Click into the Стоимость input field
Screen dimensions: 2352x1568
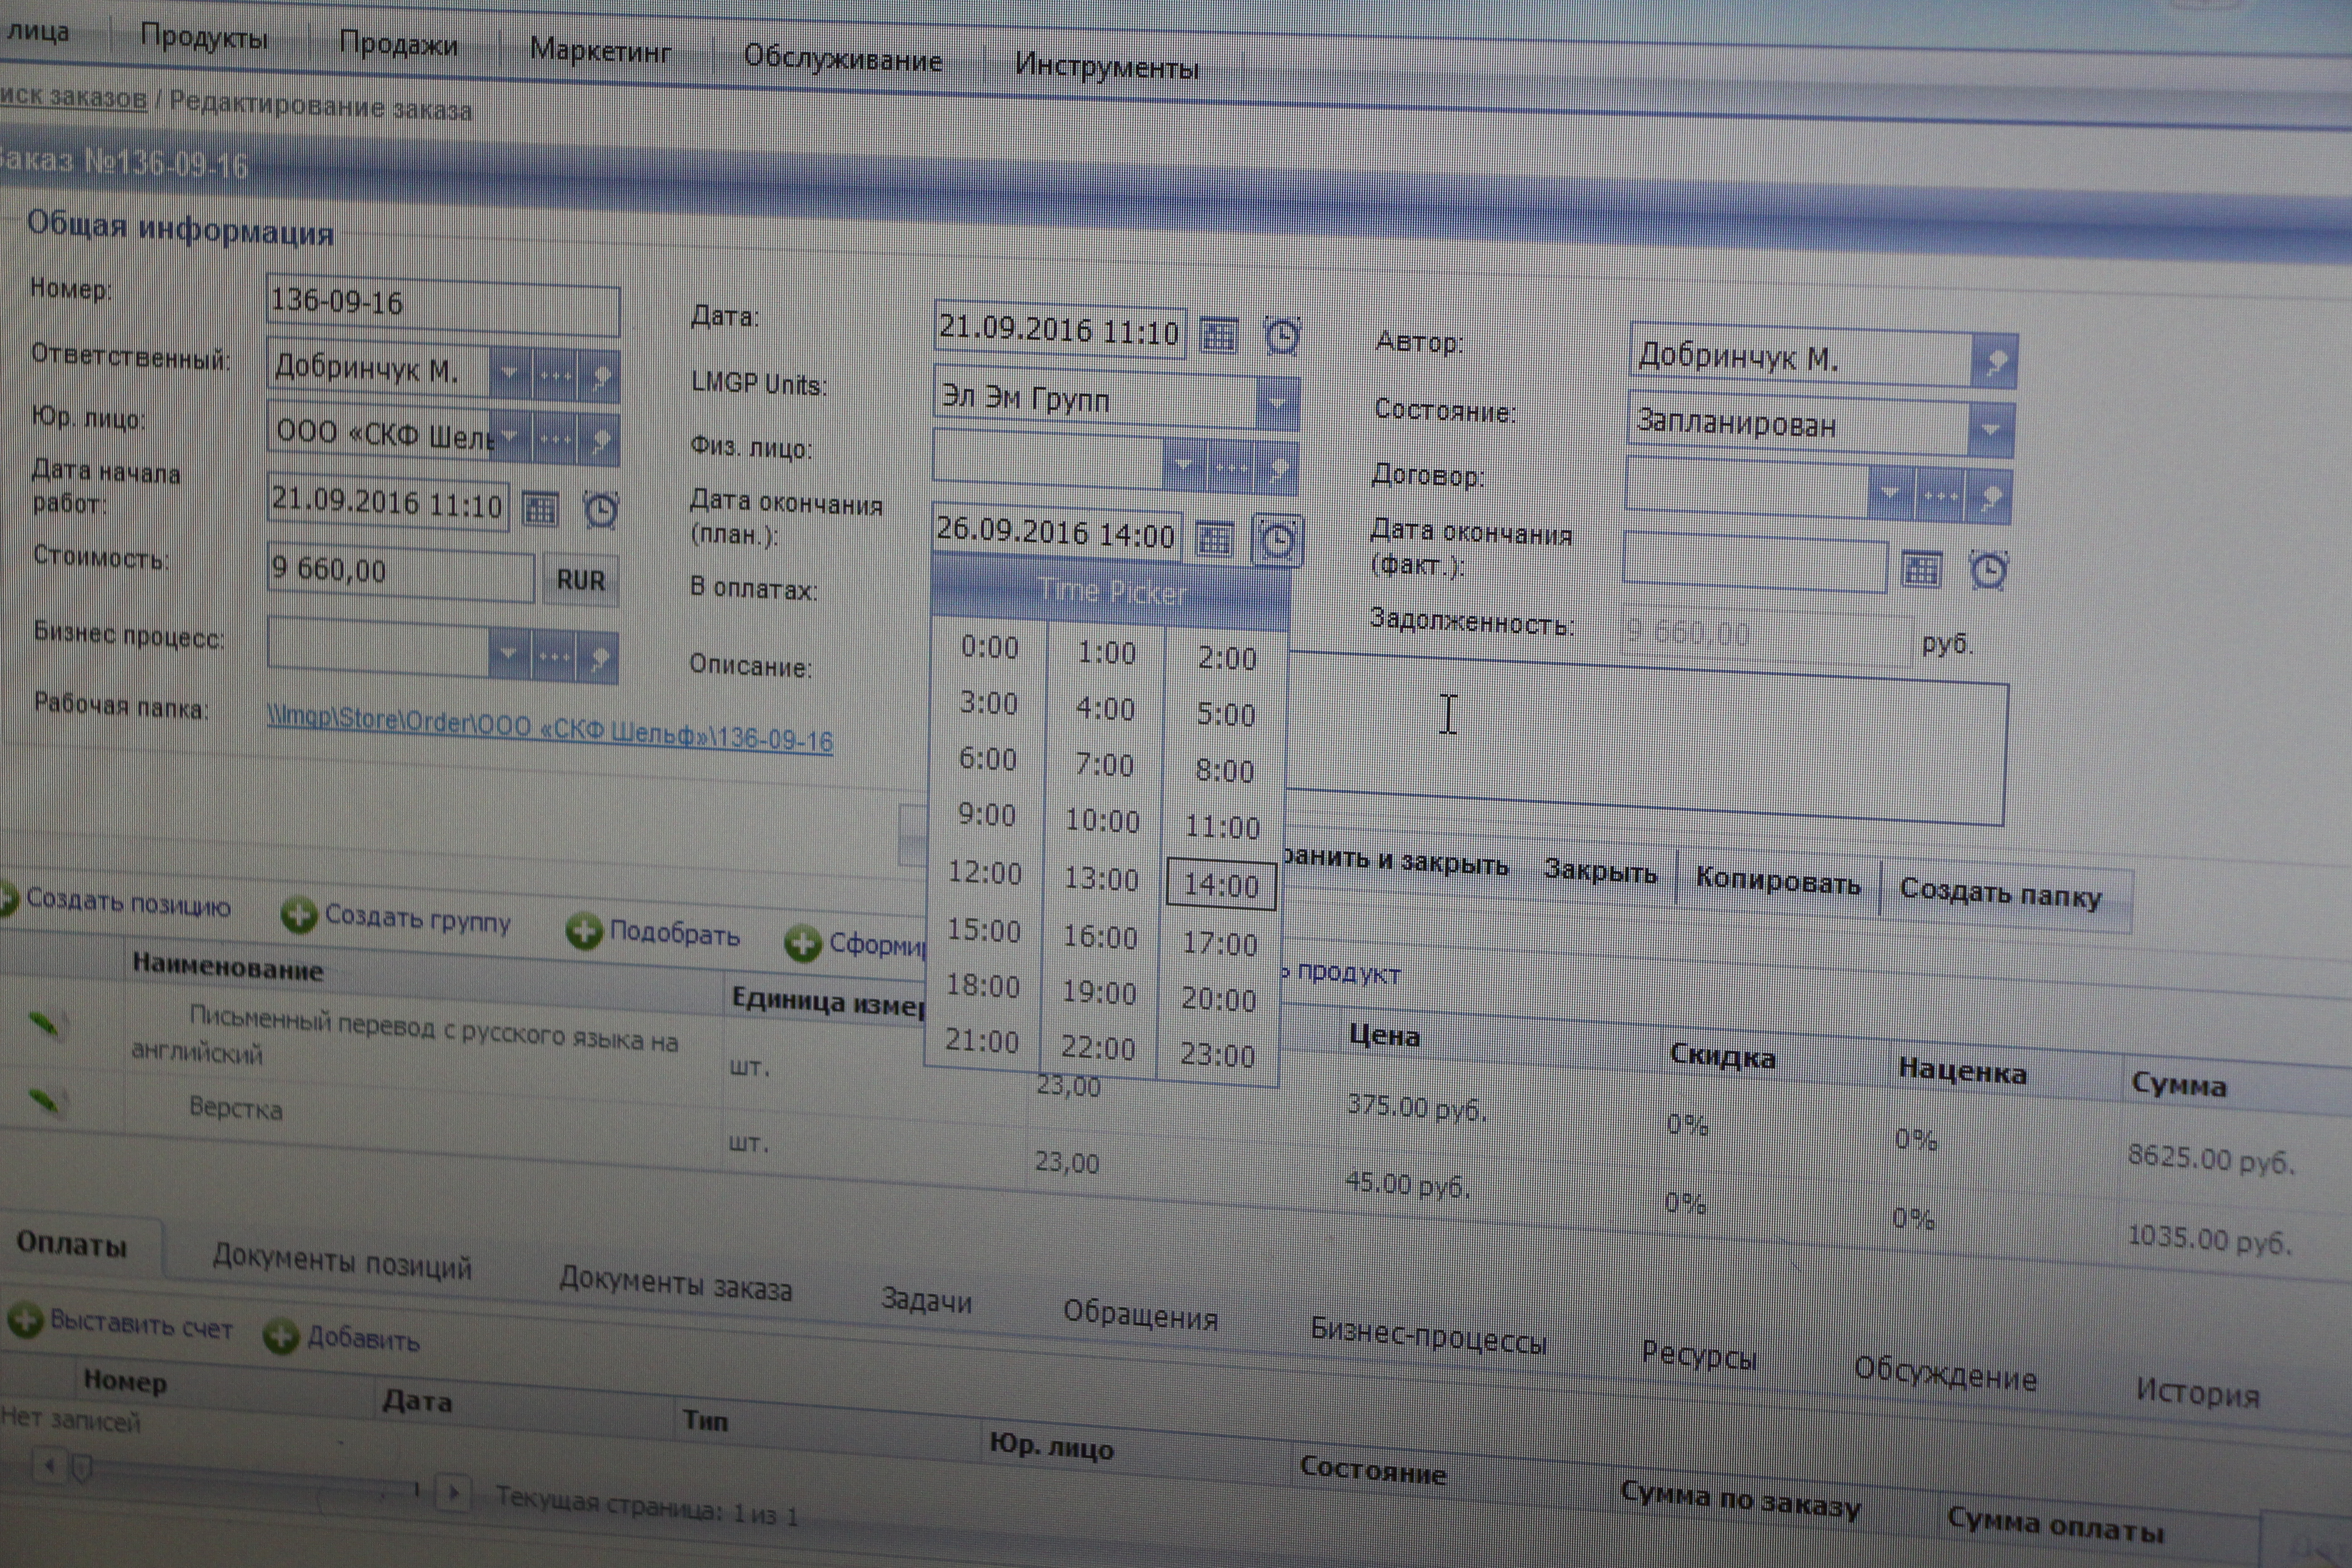[x=400, y=572]
